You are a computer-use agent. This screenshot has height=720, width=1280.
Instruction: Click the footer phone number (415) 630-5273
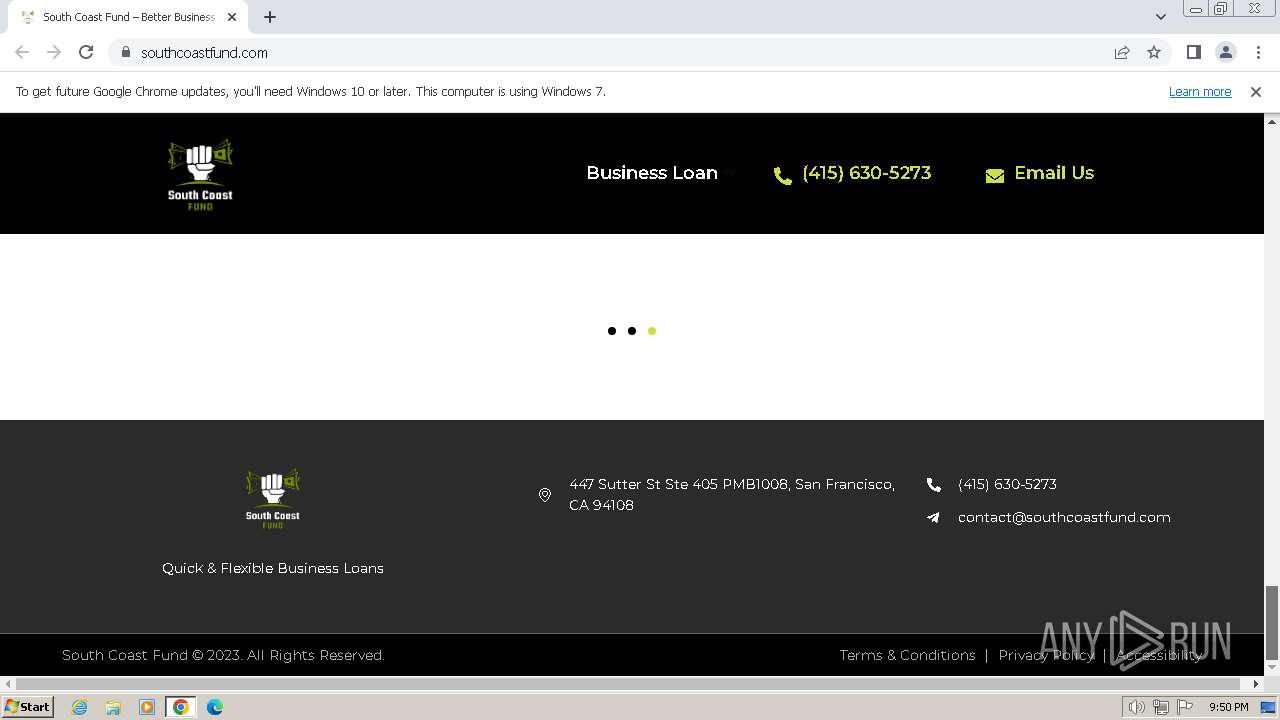tap(1007, 484)
